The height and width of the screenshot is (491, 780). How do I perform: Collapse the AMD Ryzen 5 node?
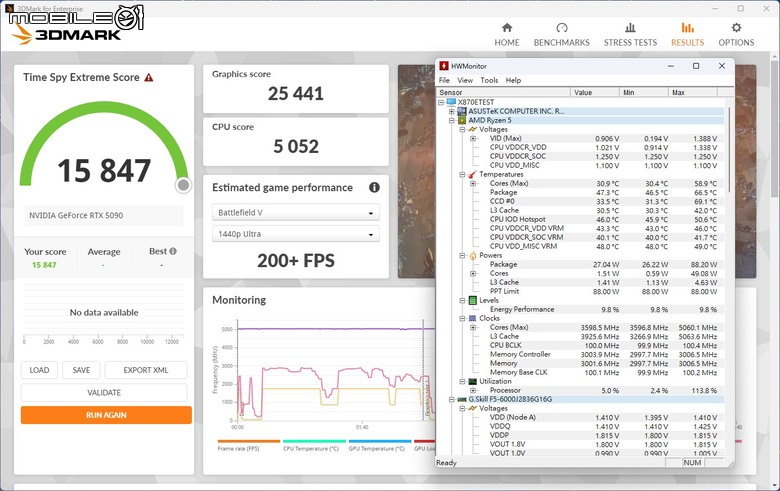452,120
